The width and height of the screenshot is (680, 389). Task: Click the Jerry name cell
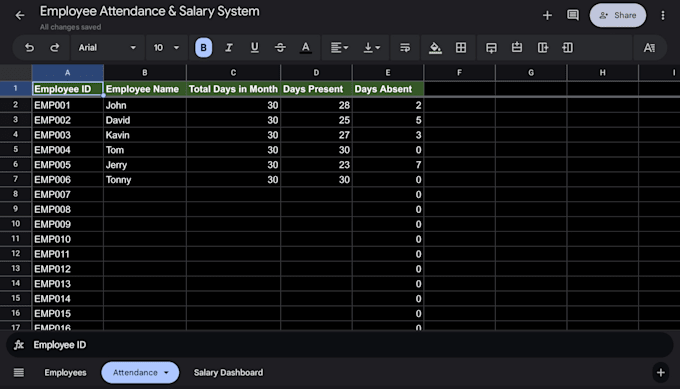(x=145, y=165)
